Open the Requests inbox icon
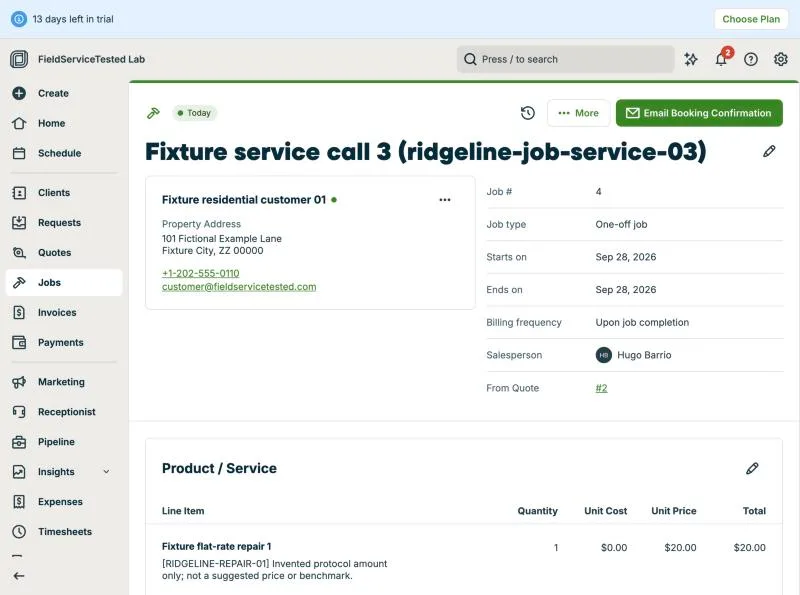 tap(19, 222)
